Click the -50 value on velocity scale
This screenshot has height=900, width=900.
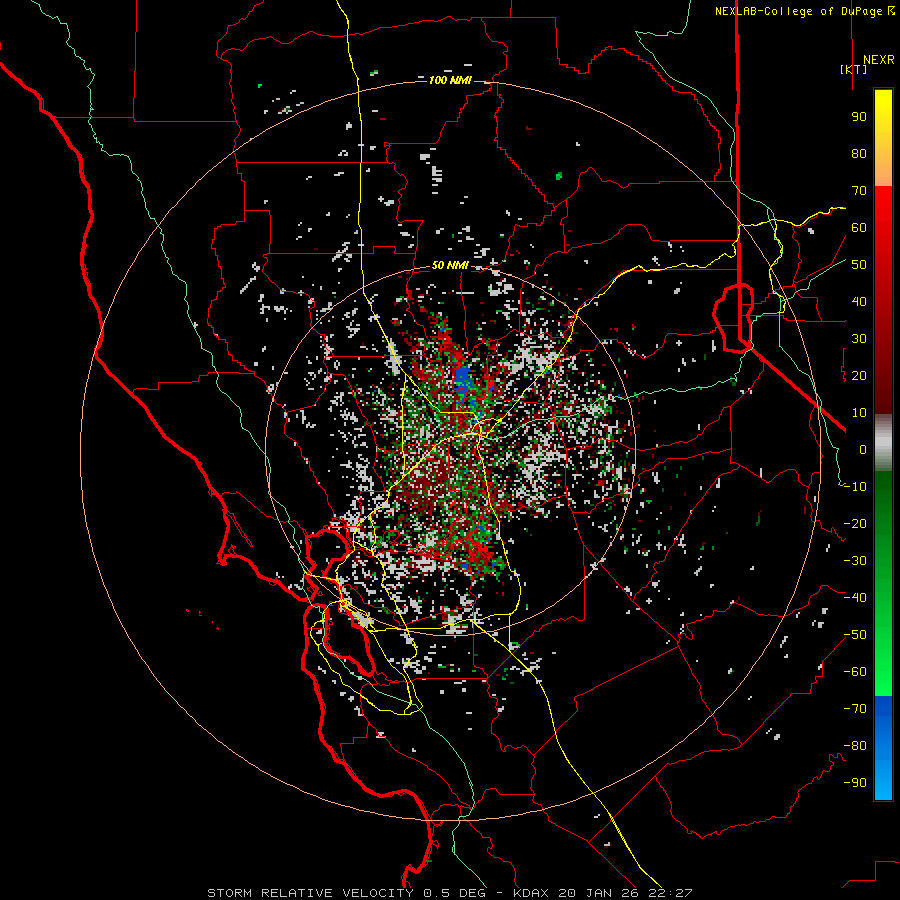[x=855, y=635]
